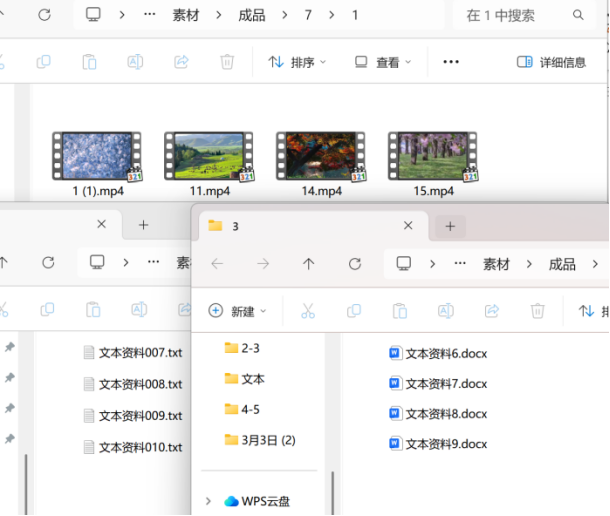This screenshot has width=610, height=516.
Task: Click the cut scissors icon in front window
Action: point(308,311)
